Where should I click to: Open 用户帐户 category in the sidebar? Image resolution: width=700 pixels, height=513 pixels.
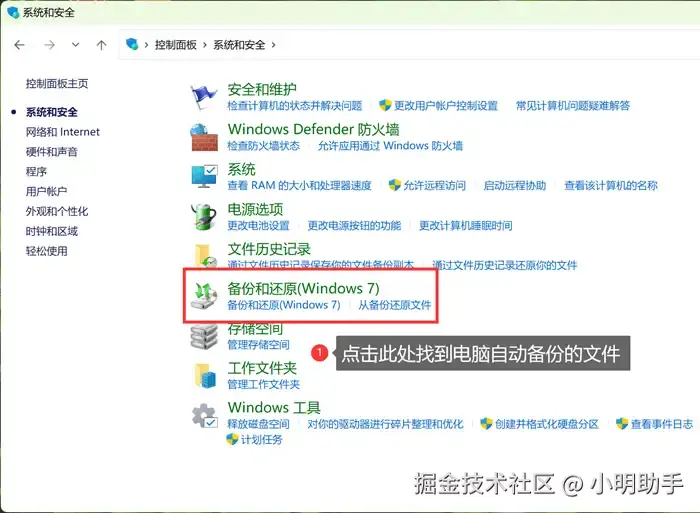tap(46, 192)
